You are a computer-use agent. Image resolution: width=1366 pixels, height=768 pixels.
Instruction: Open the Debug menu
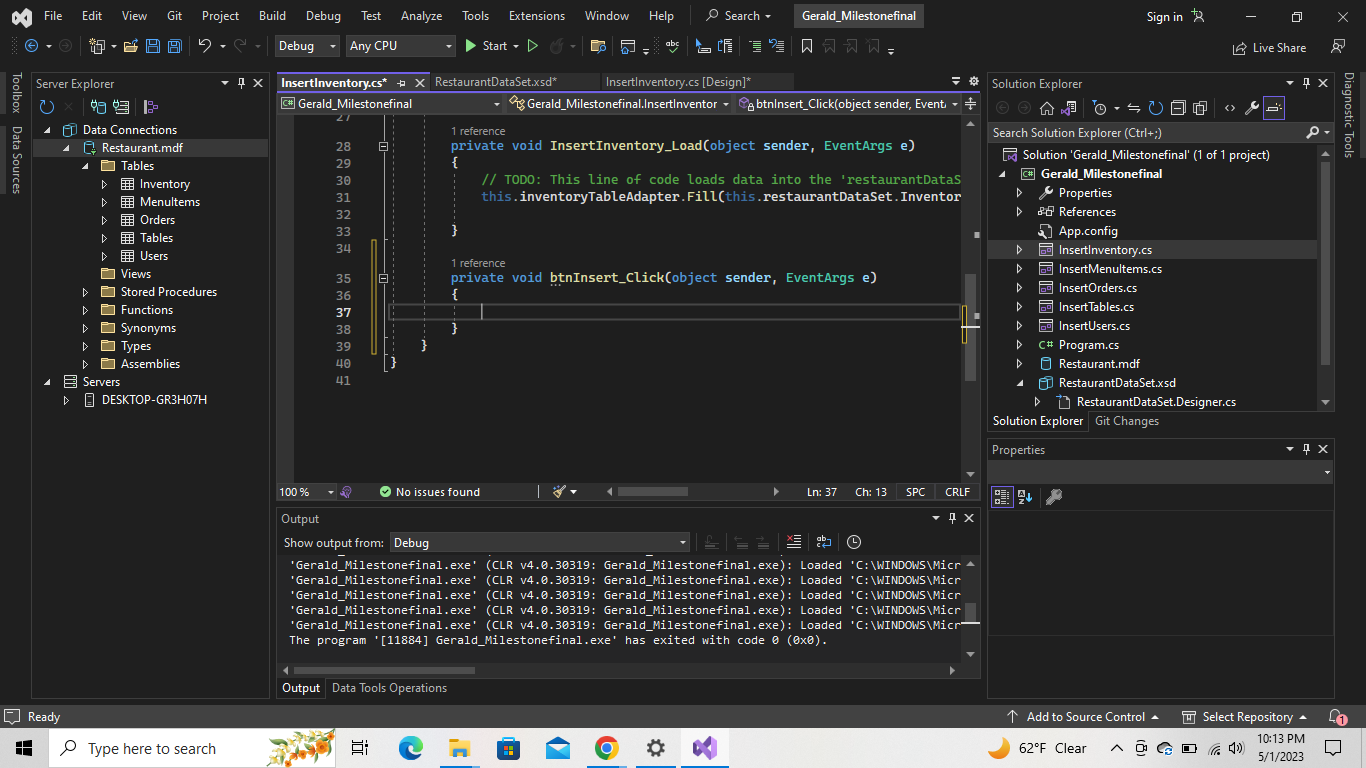click(323, 15)
